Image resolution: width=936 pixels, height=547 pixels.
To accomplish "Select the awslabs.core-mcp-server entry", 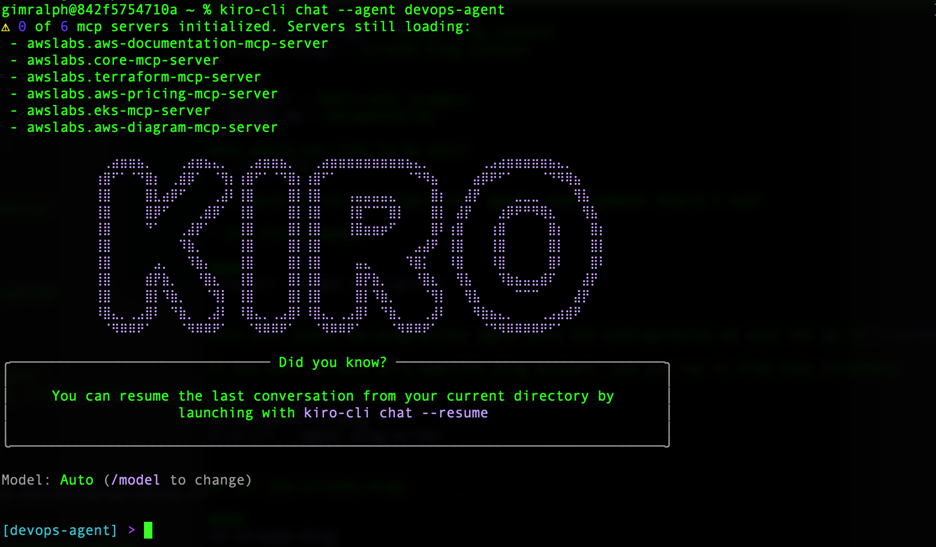I will pos(122,60).
